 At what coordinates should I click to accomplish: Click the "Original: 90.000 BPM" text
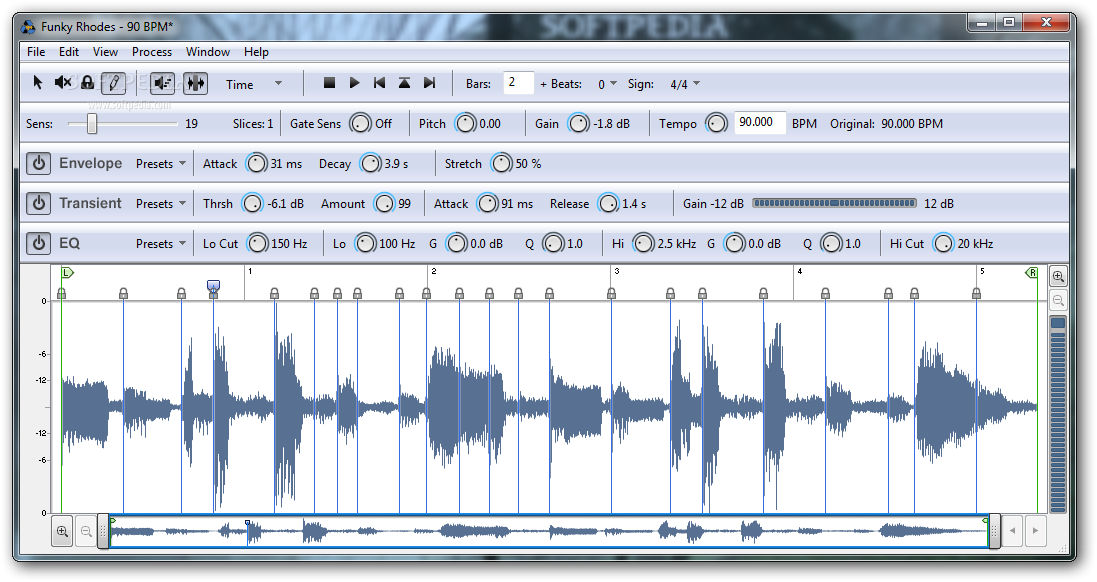tap(886, 124)
